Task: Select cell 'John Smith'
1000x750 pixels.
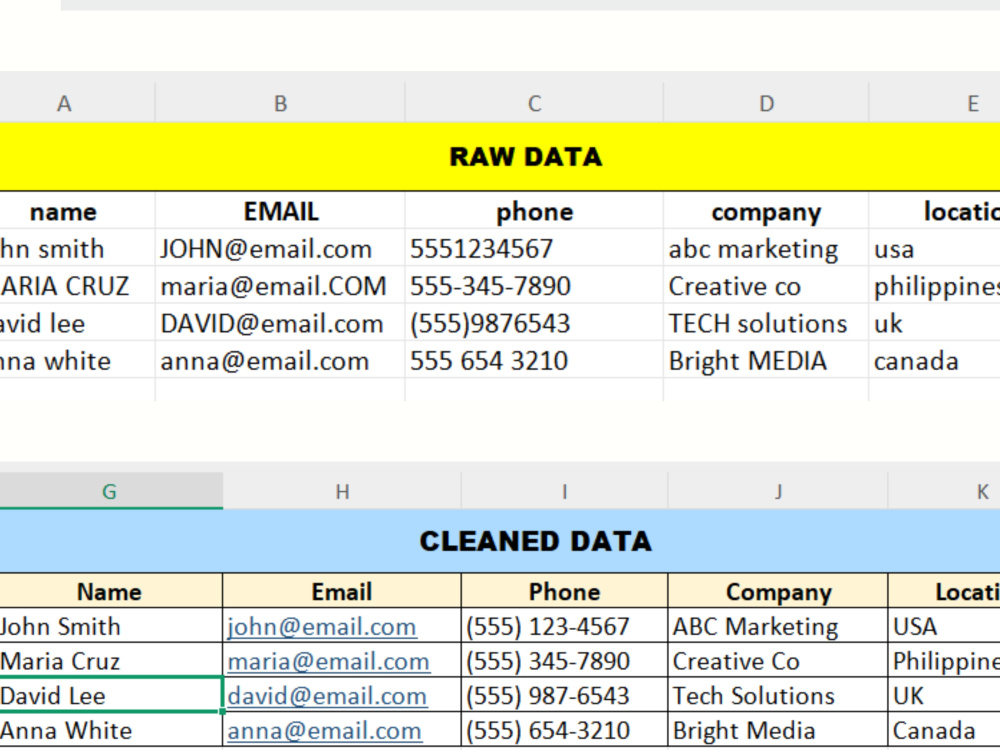Action: click(111, 626)
